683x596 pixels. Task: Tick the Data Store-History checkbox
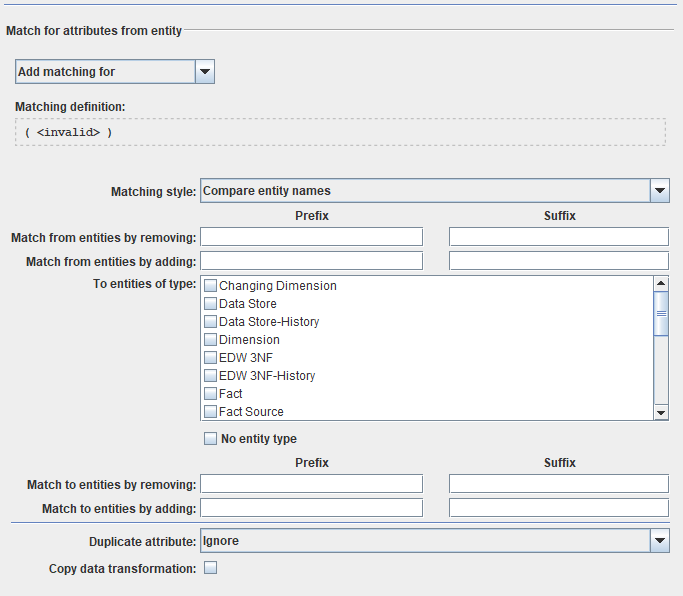(211, 322)
